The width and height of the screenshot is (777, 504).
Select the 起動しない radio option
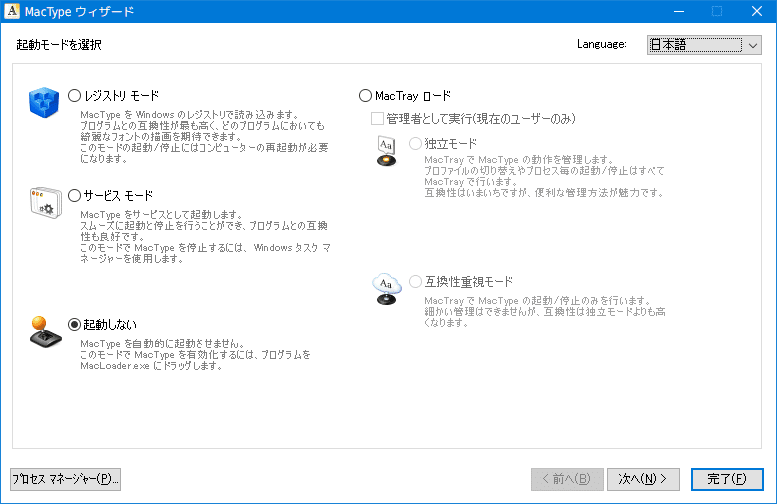click(74, 325)
